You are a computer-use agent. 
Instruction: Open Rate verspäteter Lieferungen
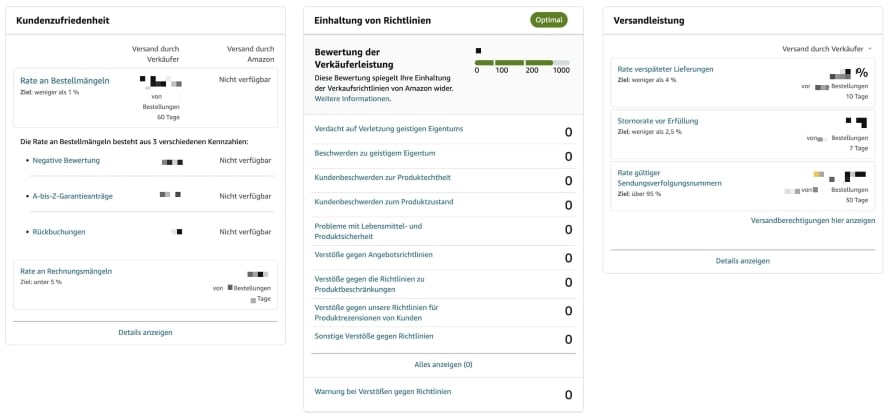667,69
